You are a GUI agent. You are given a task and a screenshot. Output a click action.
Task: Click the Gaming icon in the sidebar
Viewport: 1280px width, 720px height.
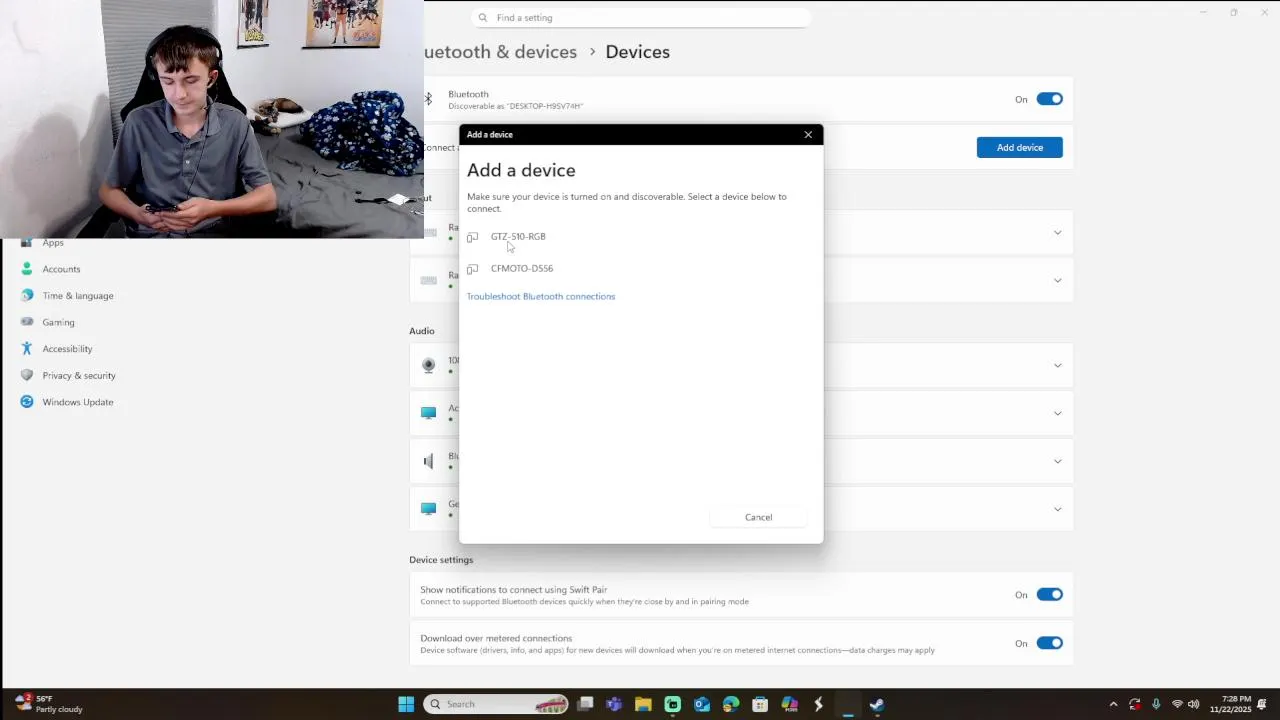click(x=26, y=322)
